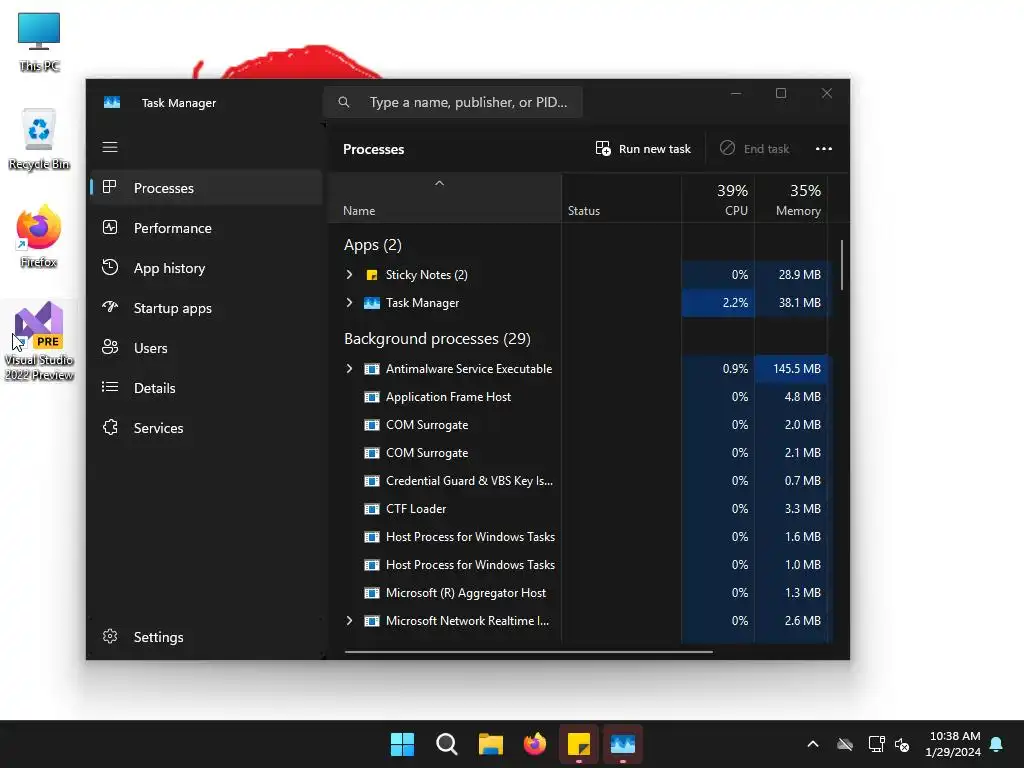Screen dimensions: 1024x768
Task: Sort processes by the CPU column
Action: pyautogui.click(x=718, y=199)
